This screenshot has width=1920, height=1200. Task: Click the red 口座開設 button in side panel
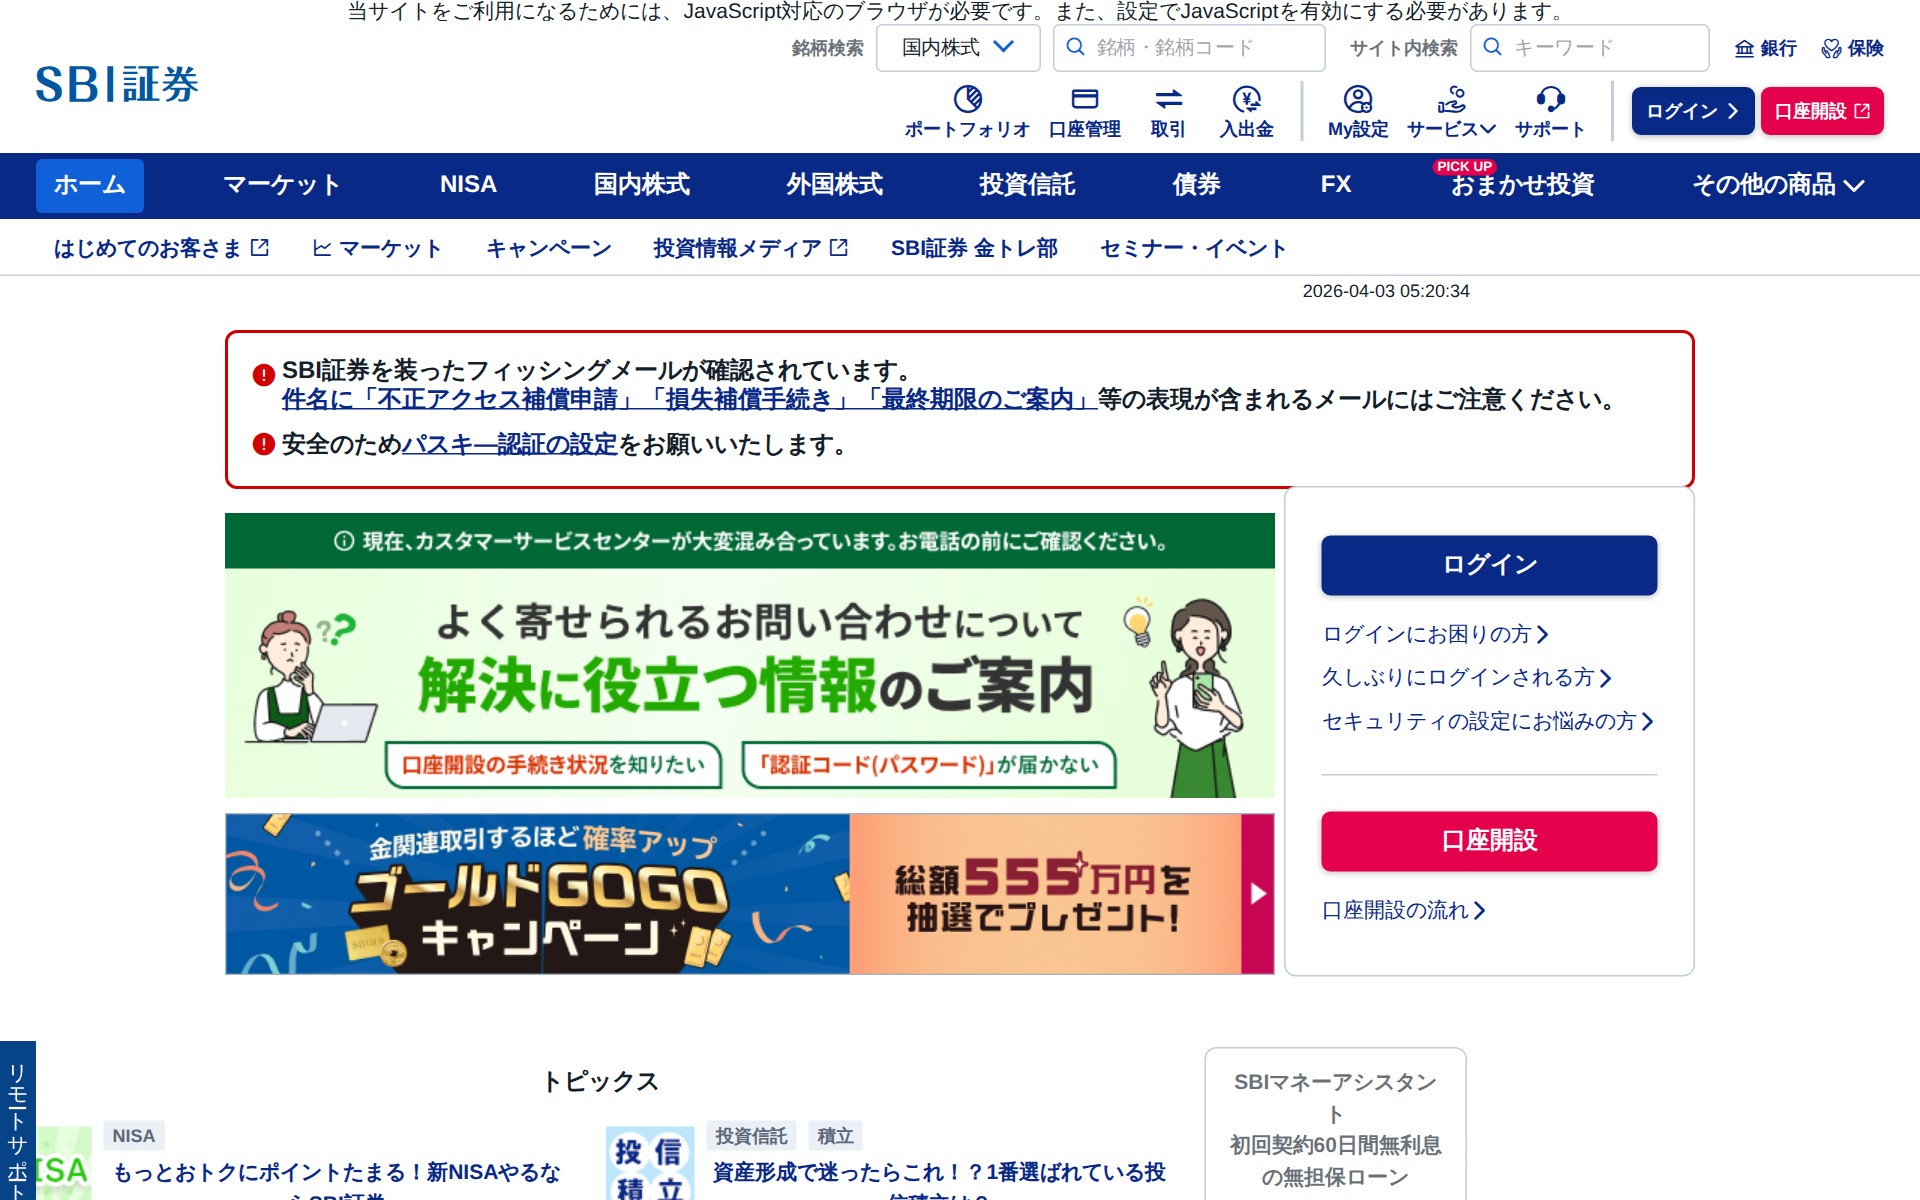pos(1488,841)
